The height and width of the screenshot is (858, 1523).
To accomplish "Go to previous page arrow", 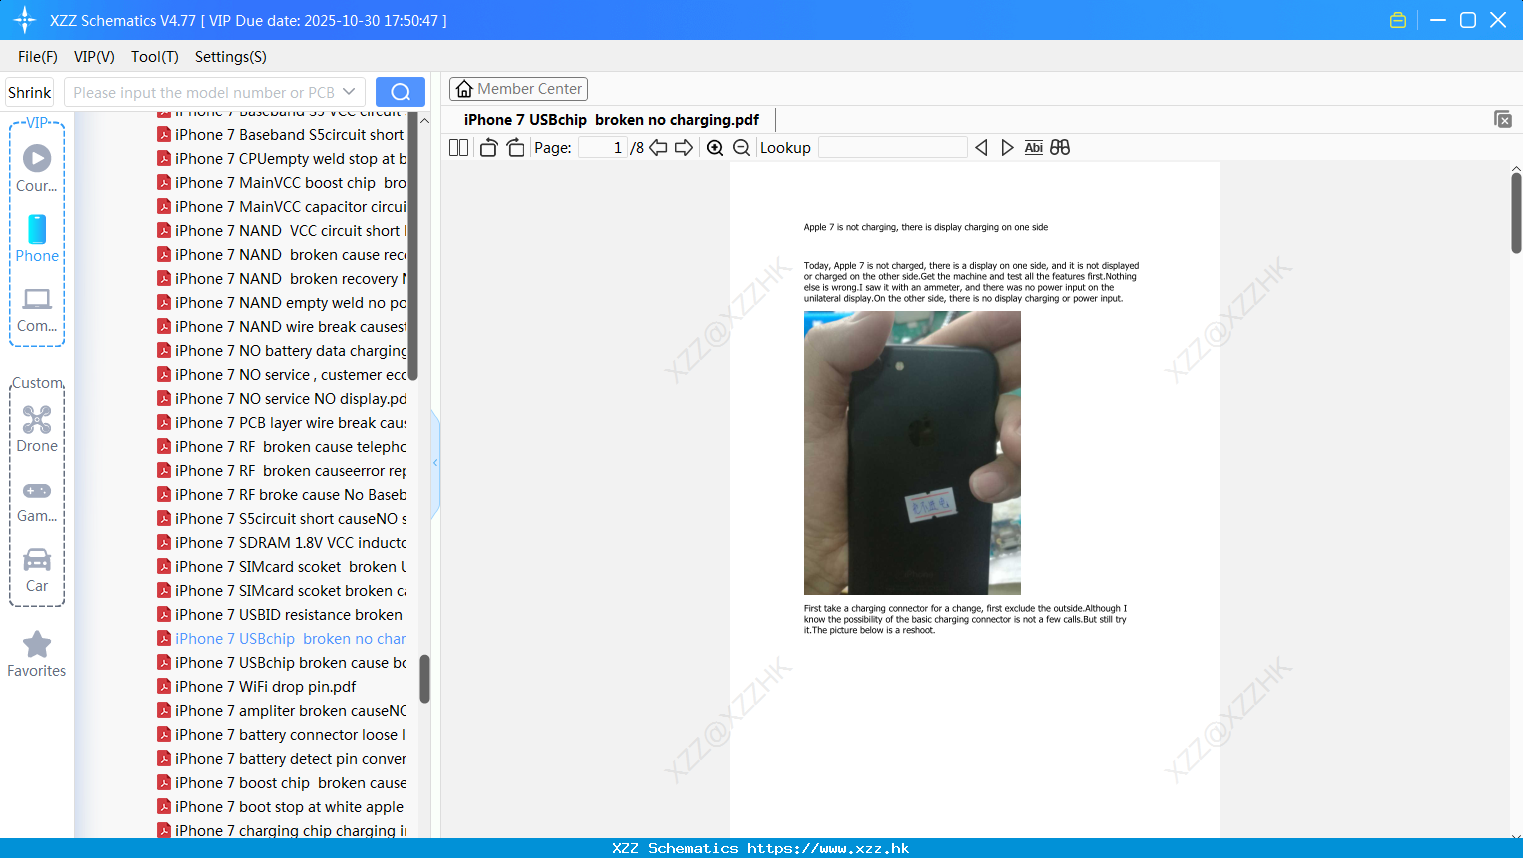I will pyautogui.click(x=658, y=147).
